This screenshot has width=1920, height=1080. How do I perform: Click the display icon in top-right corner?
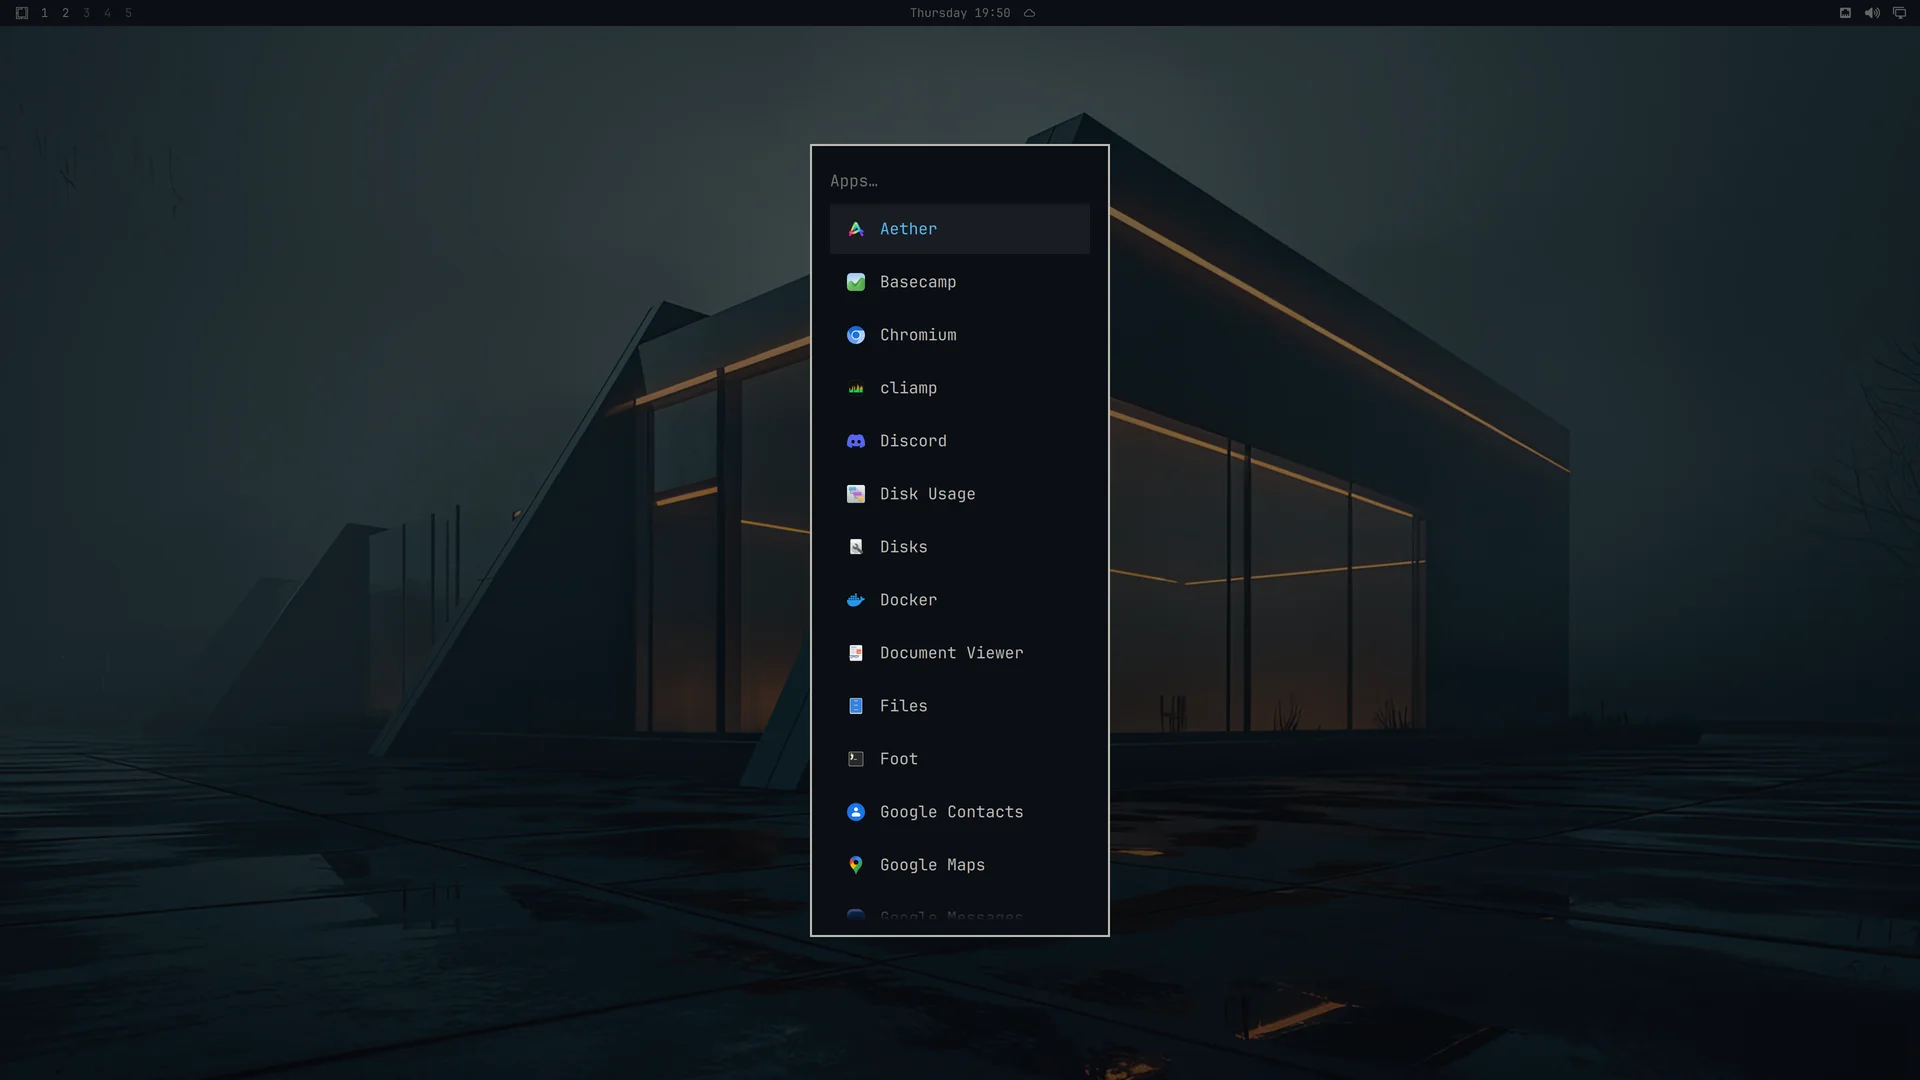click(1899, 13)
